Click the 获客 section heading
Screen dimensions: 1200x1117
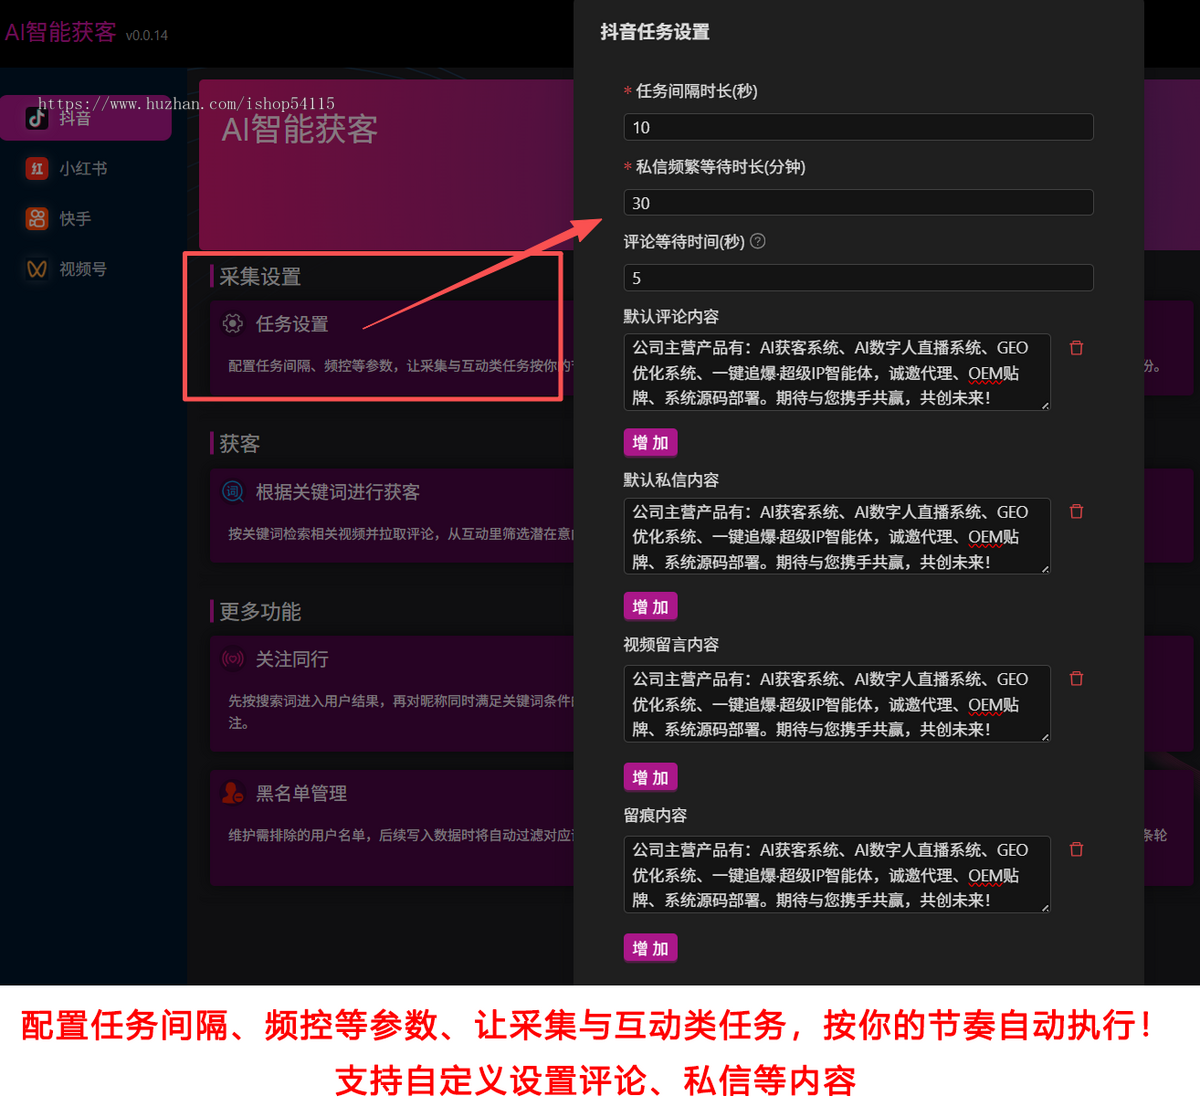tap(240, 444)
